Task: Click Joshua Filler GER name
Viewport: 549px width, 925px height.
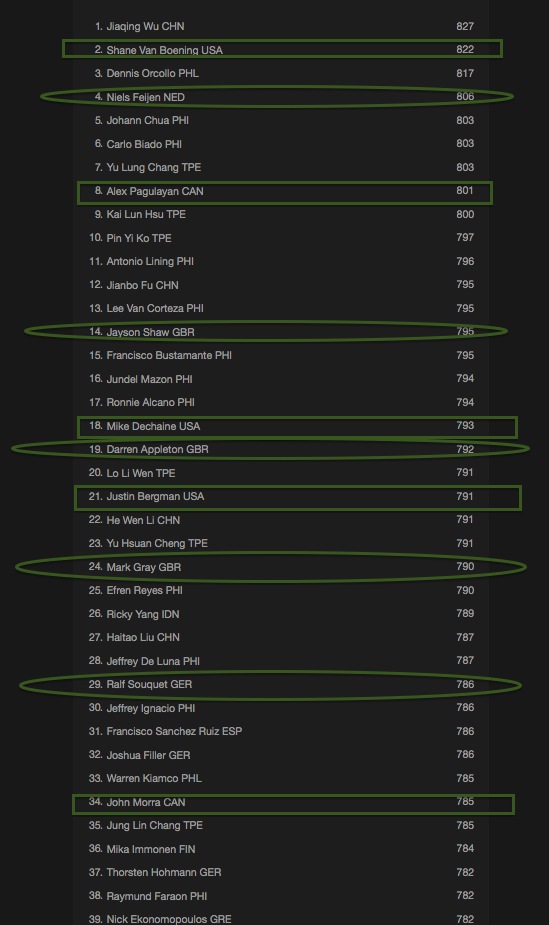Action: 148,755
